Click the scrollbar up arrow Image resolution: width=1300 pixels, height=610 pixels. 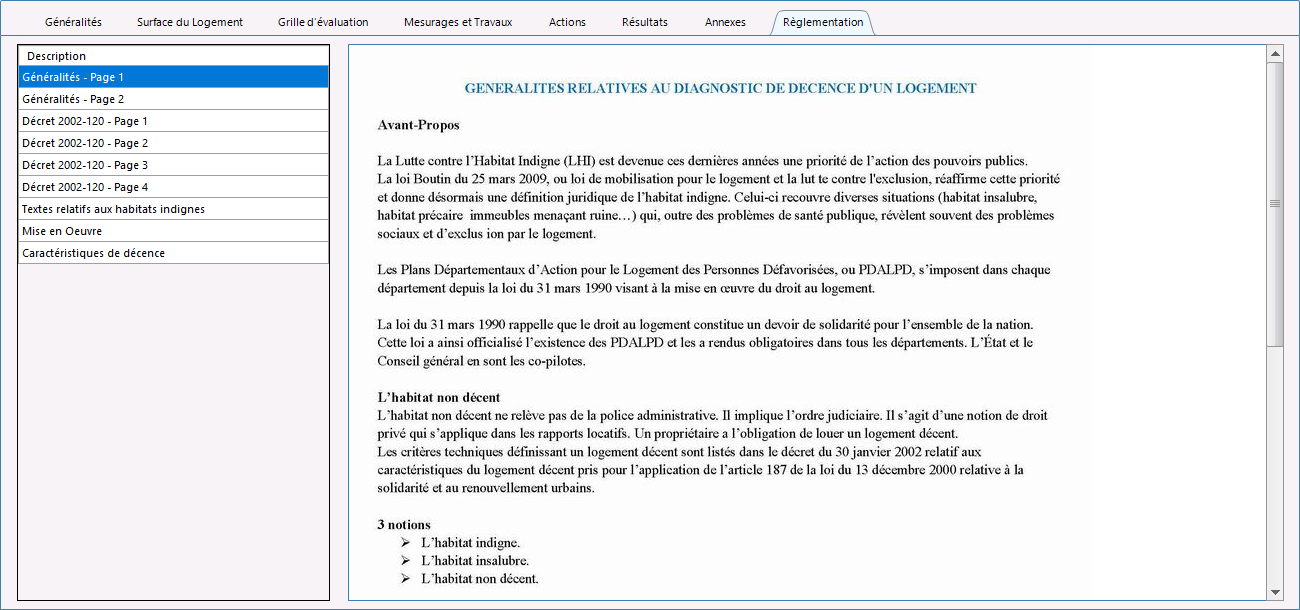(1275, 53)
